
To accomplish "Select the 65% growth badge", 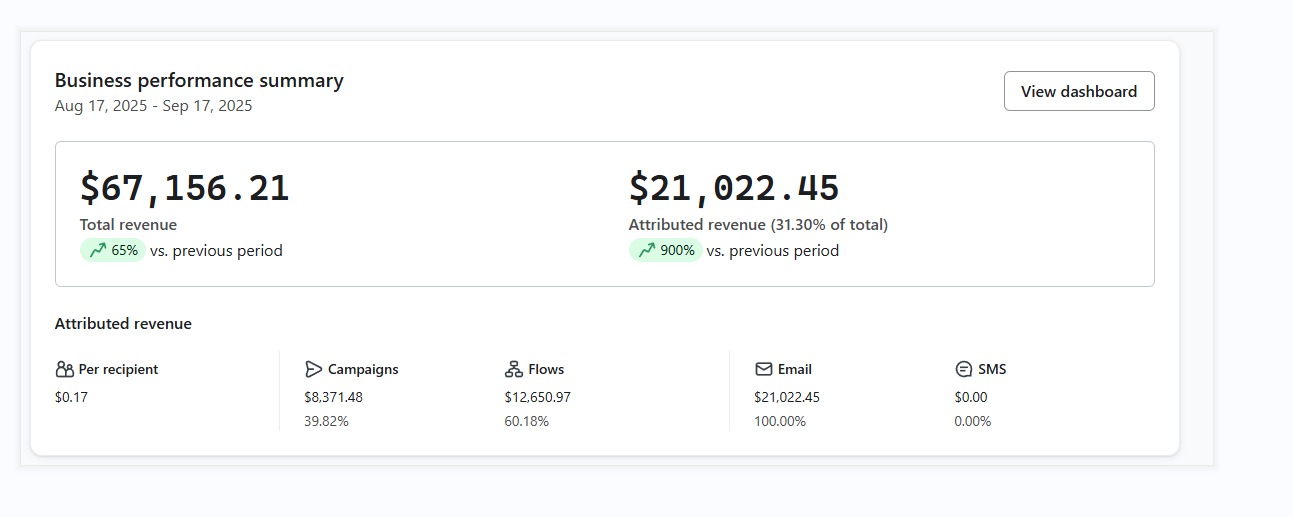I will [x=113, y=250].
